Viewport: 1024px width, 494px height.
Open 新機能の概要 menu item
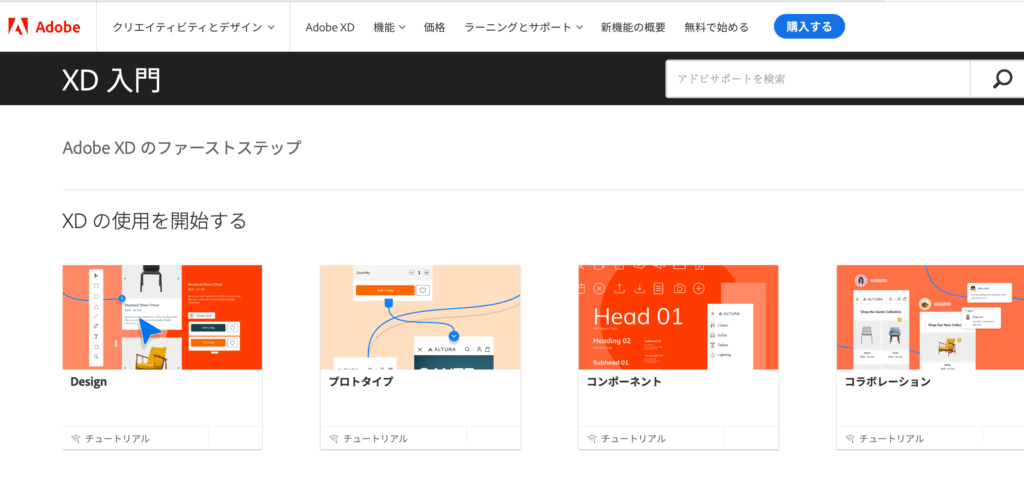pos(633,27)
